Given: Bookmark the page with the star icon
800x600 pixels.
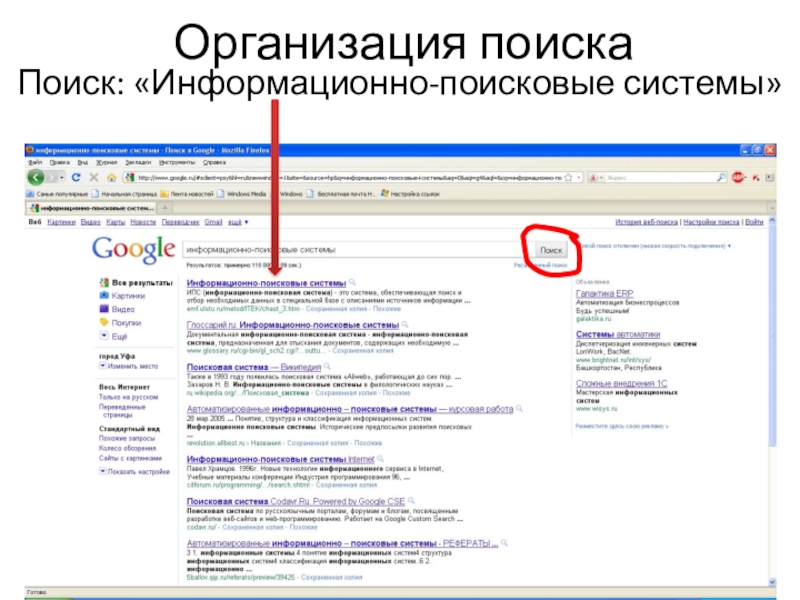Looking at the screenshot, I should tap(568, 178).
